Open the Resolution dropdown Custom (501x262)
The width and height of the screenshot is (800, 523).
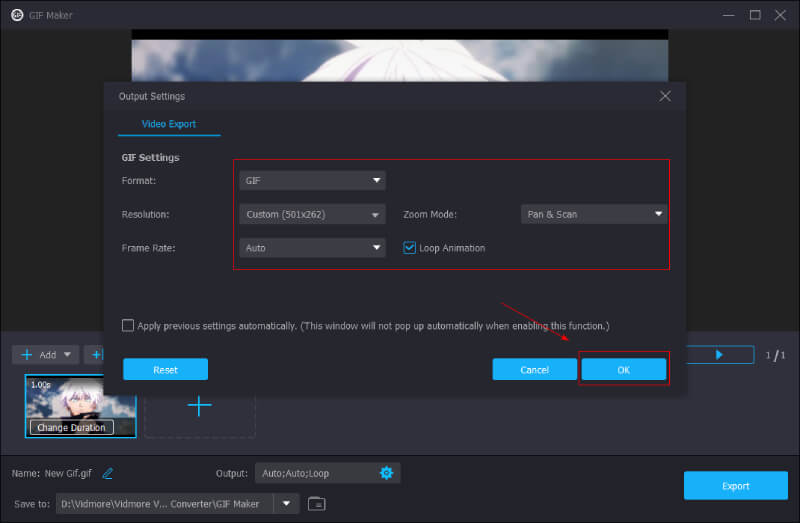313,214
